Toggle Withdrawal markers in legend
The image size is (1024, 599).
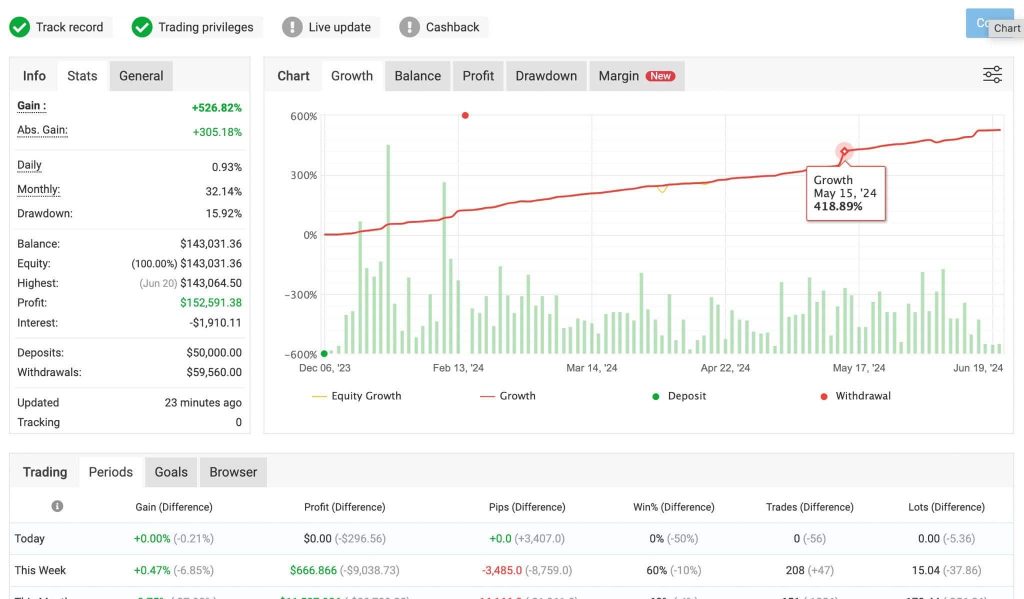click(856, 396)
